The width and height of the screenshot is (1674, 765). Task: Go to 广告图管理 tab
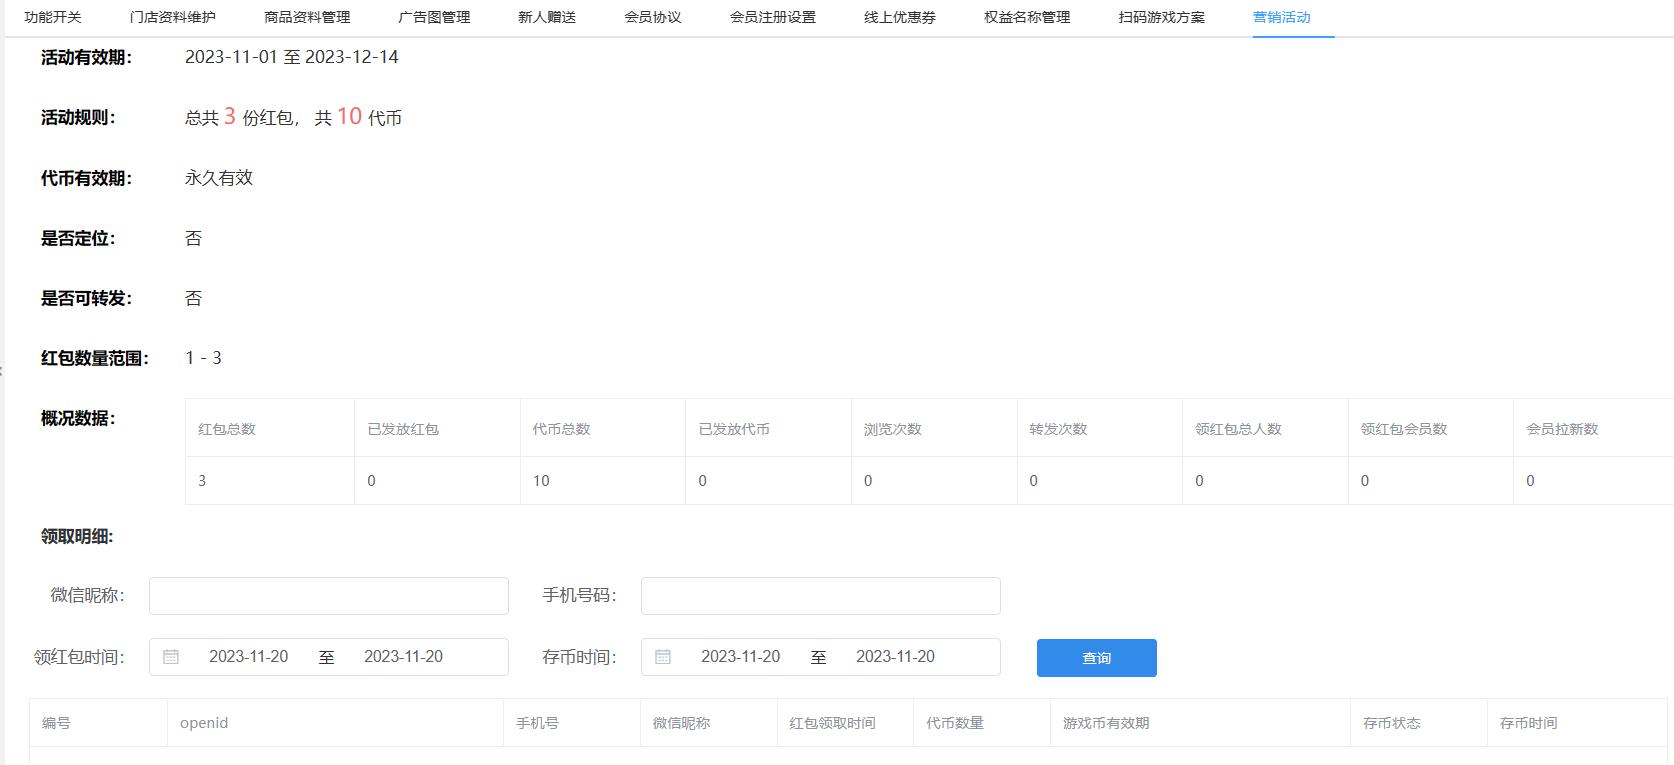click(434, 17)
